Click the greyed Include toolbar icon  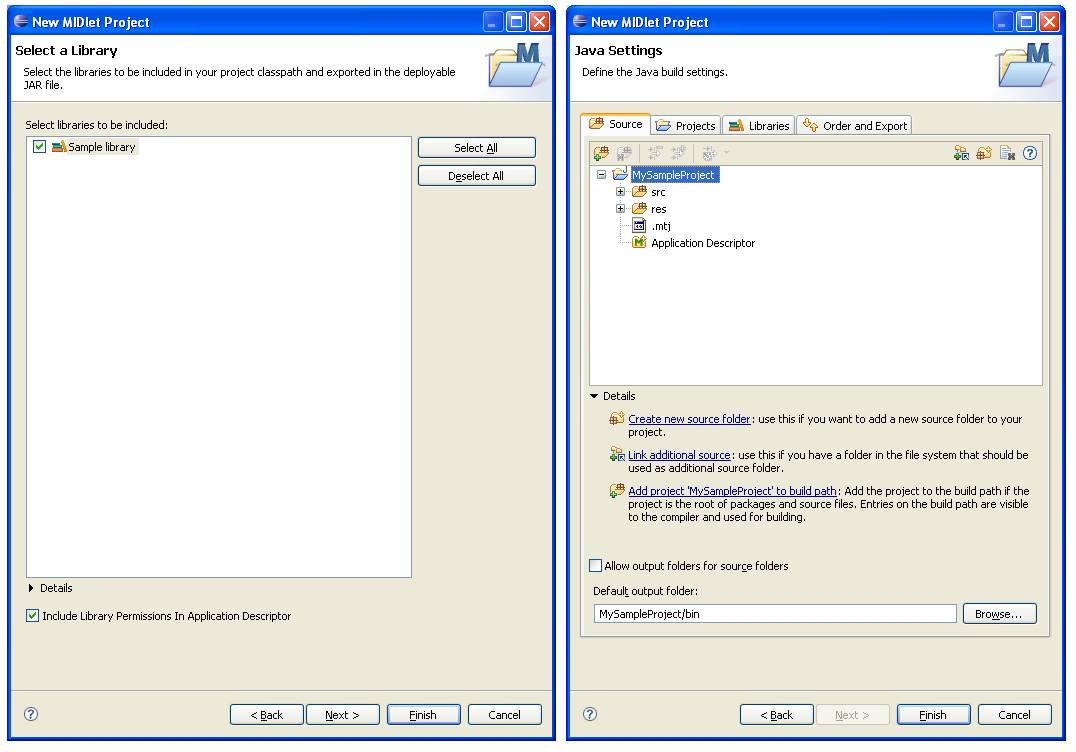pos(679,153)
